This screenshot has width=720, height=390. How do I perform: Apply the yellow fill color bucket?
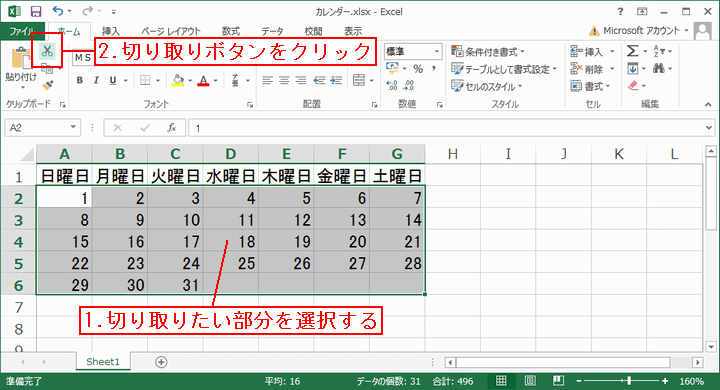178,80
